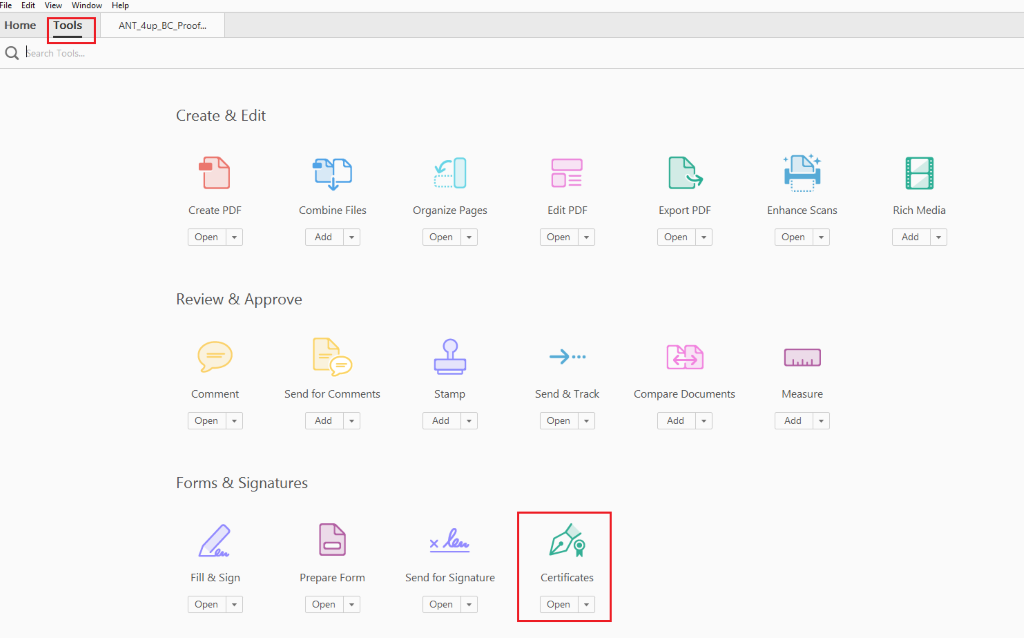
Task: Open the Organize Pages tool icon
Action: click(450, 173)
